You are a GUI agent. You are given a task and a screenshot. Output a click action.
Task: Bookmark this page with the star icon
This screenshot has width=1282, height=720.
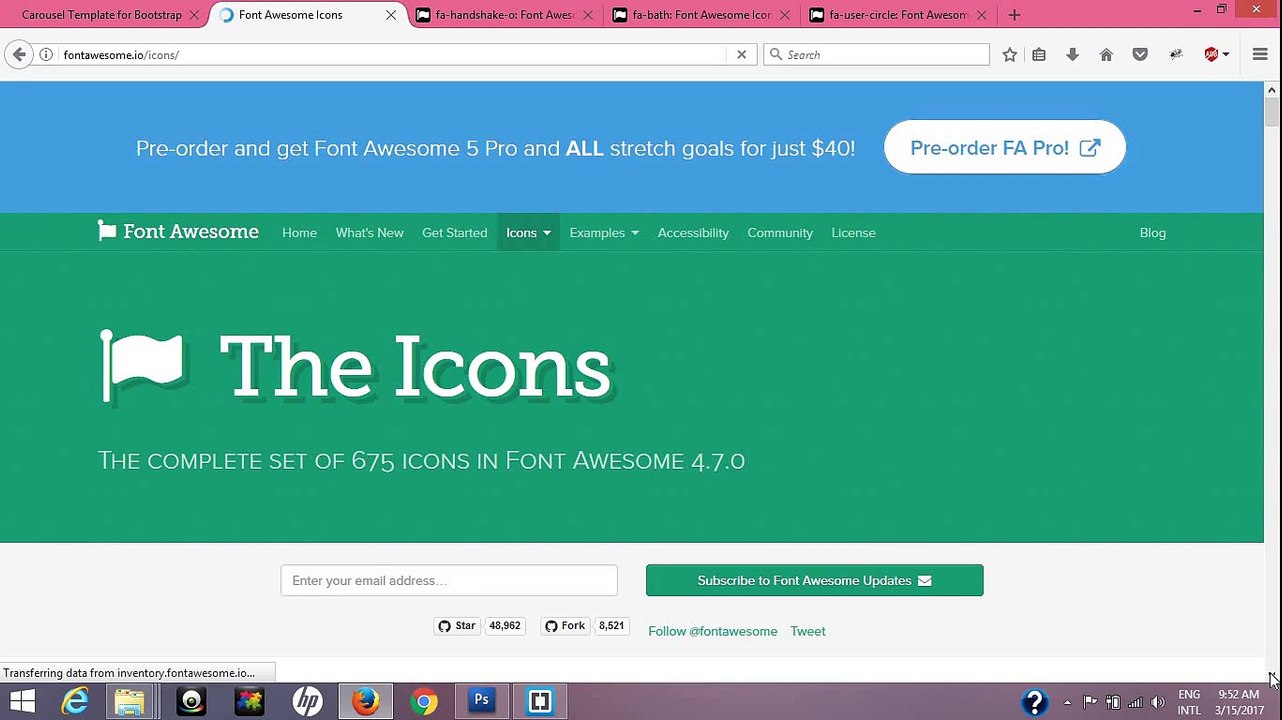click(1010, 55)
